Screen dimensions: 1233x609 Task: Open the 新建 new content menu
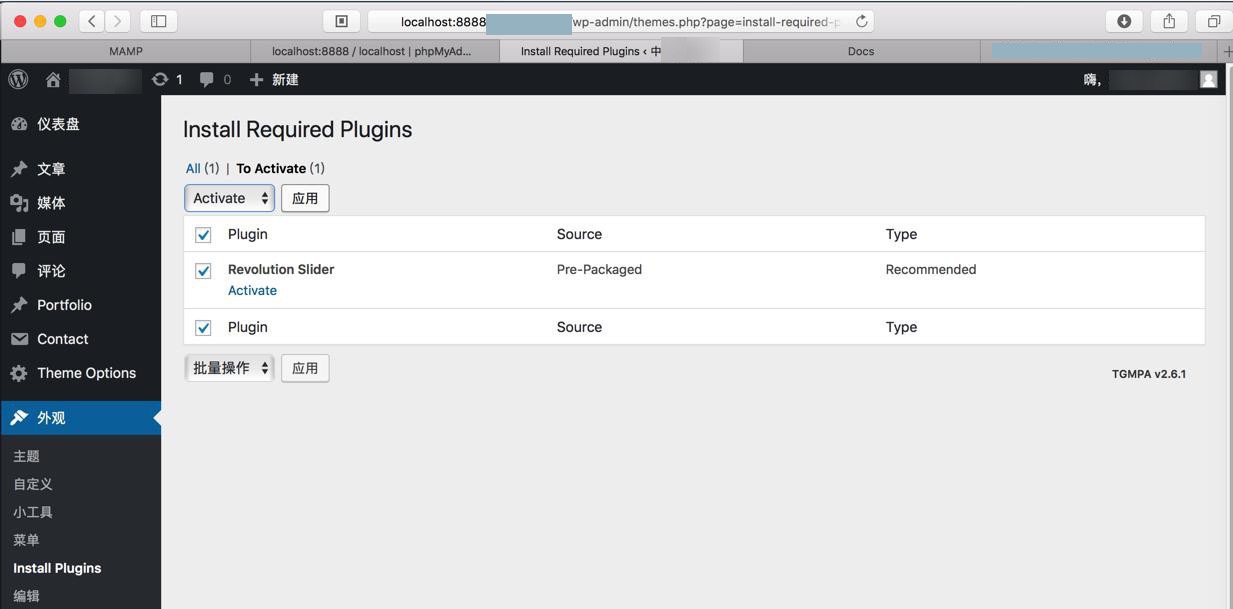click(x=275, y=80)
